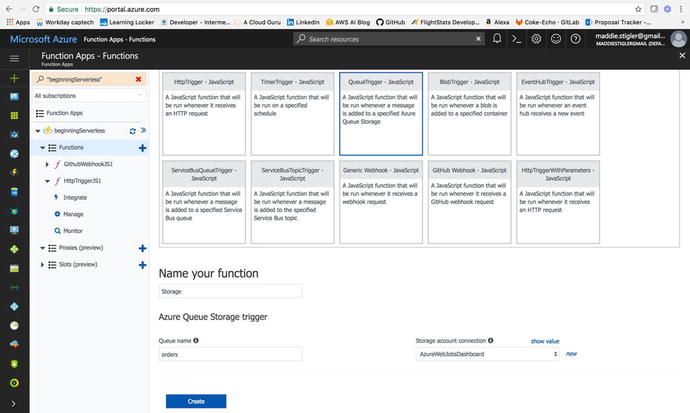Open Storage account connection dropdown
This screenshot has width=690, height=413.
[487, 354]
